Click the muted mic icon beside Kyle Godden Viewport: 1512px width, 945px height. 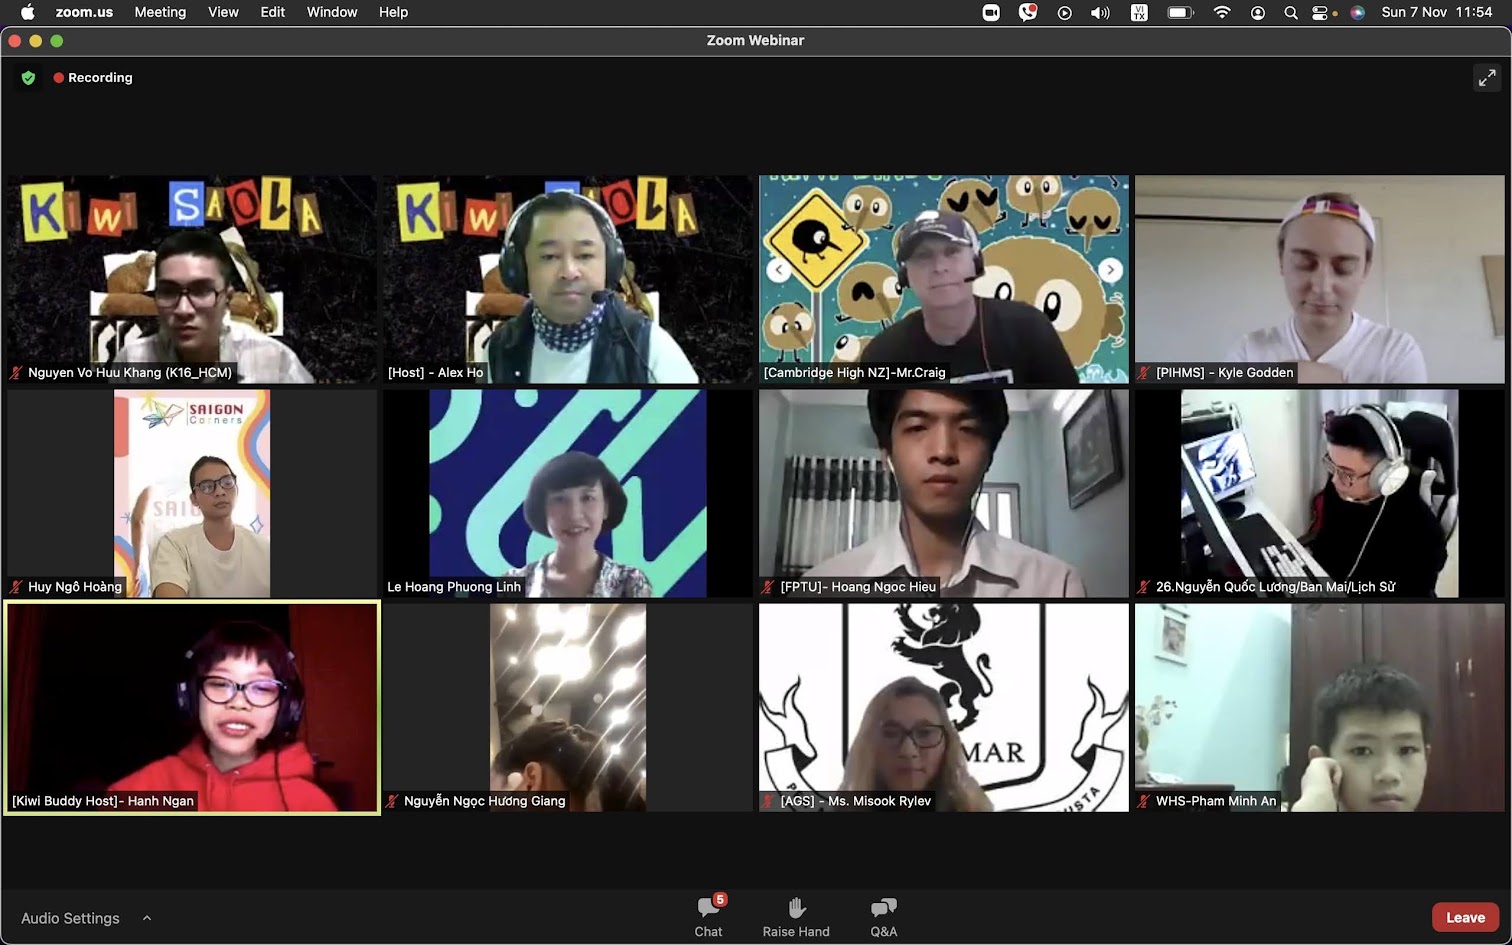pyautogui.click(x=1144, y=373)
